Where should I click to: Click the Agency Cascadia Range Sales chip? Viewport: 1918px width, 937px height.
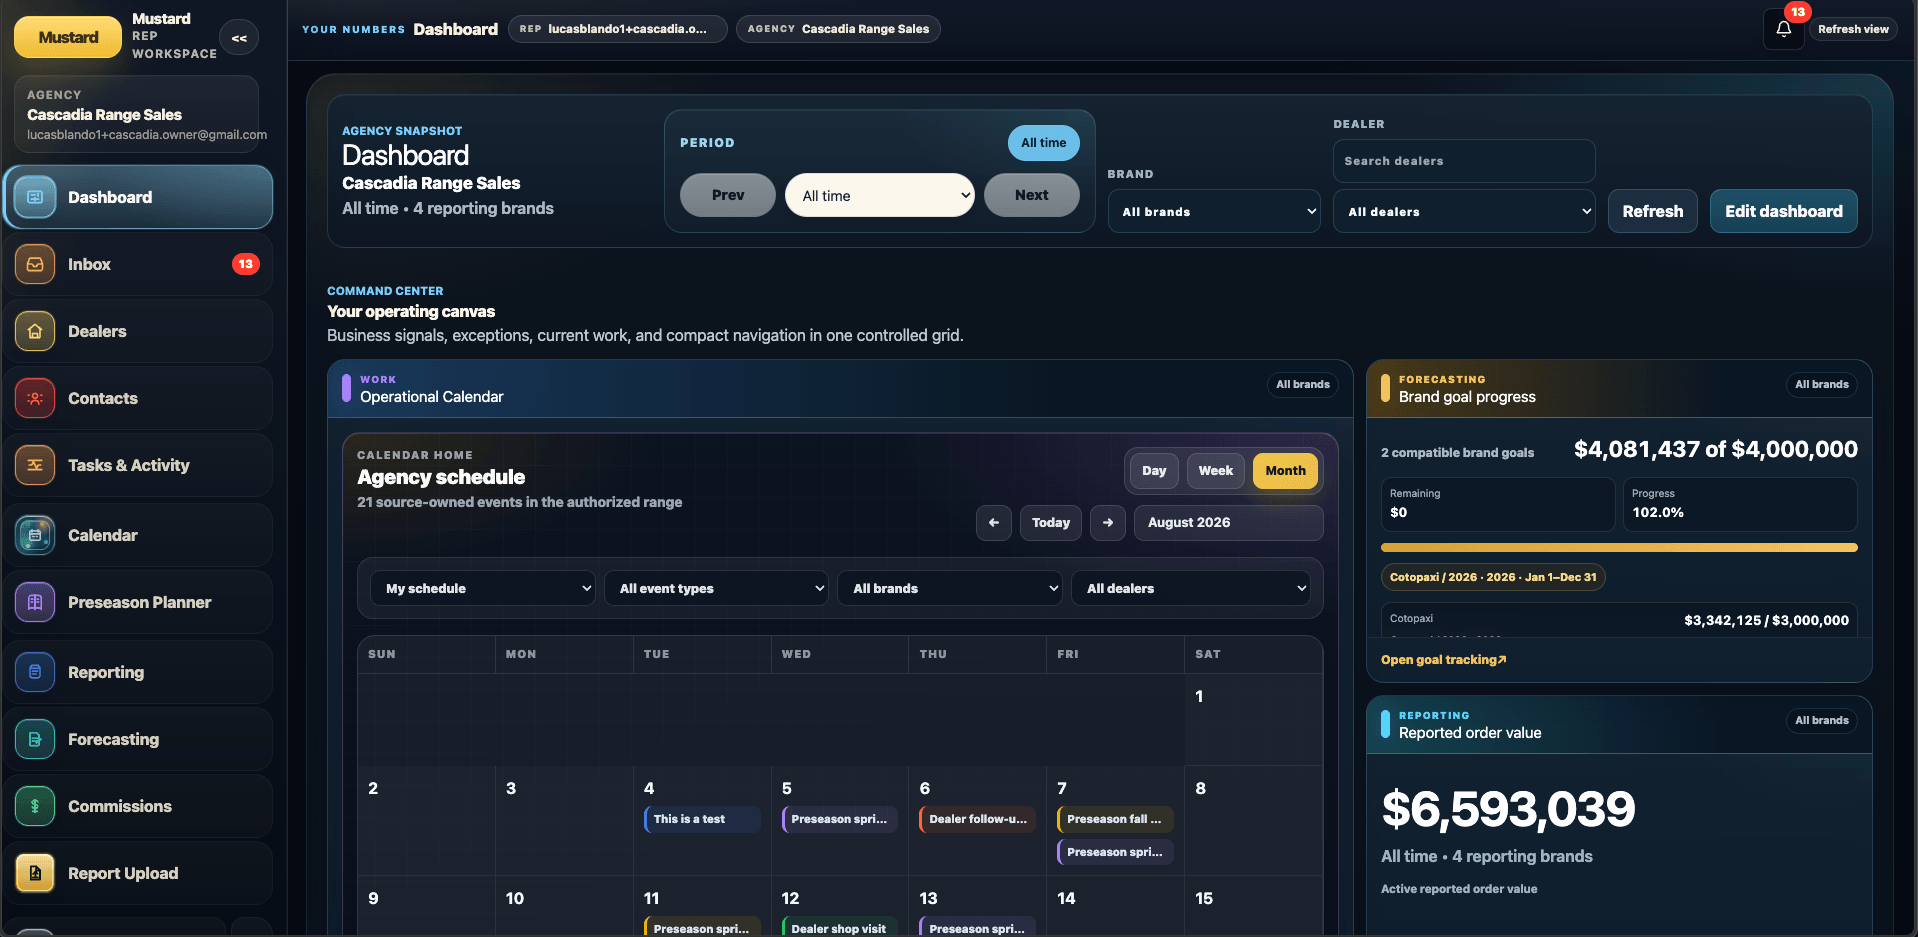[x=838, y=29]
